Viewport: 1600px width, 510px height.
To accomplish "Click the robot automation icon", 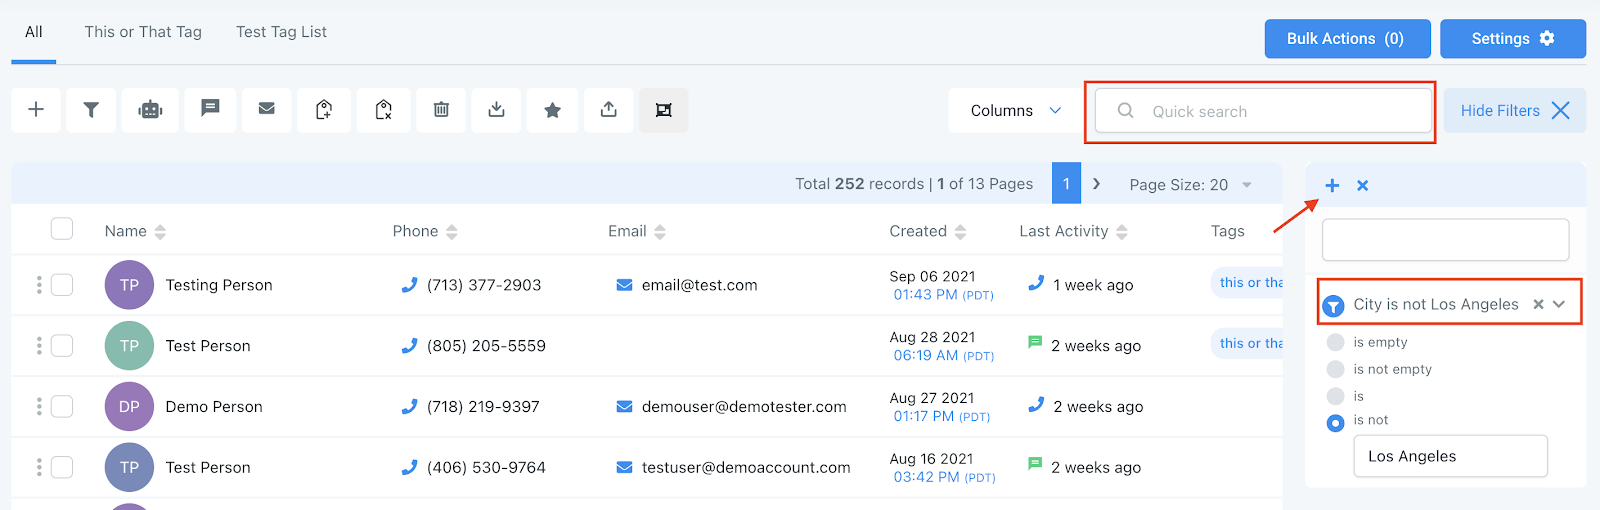I will coord(150,110).
